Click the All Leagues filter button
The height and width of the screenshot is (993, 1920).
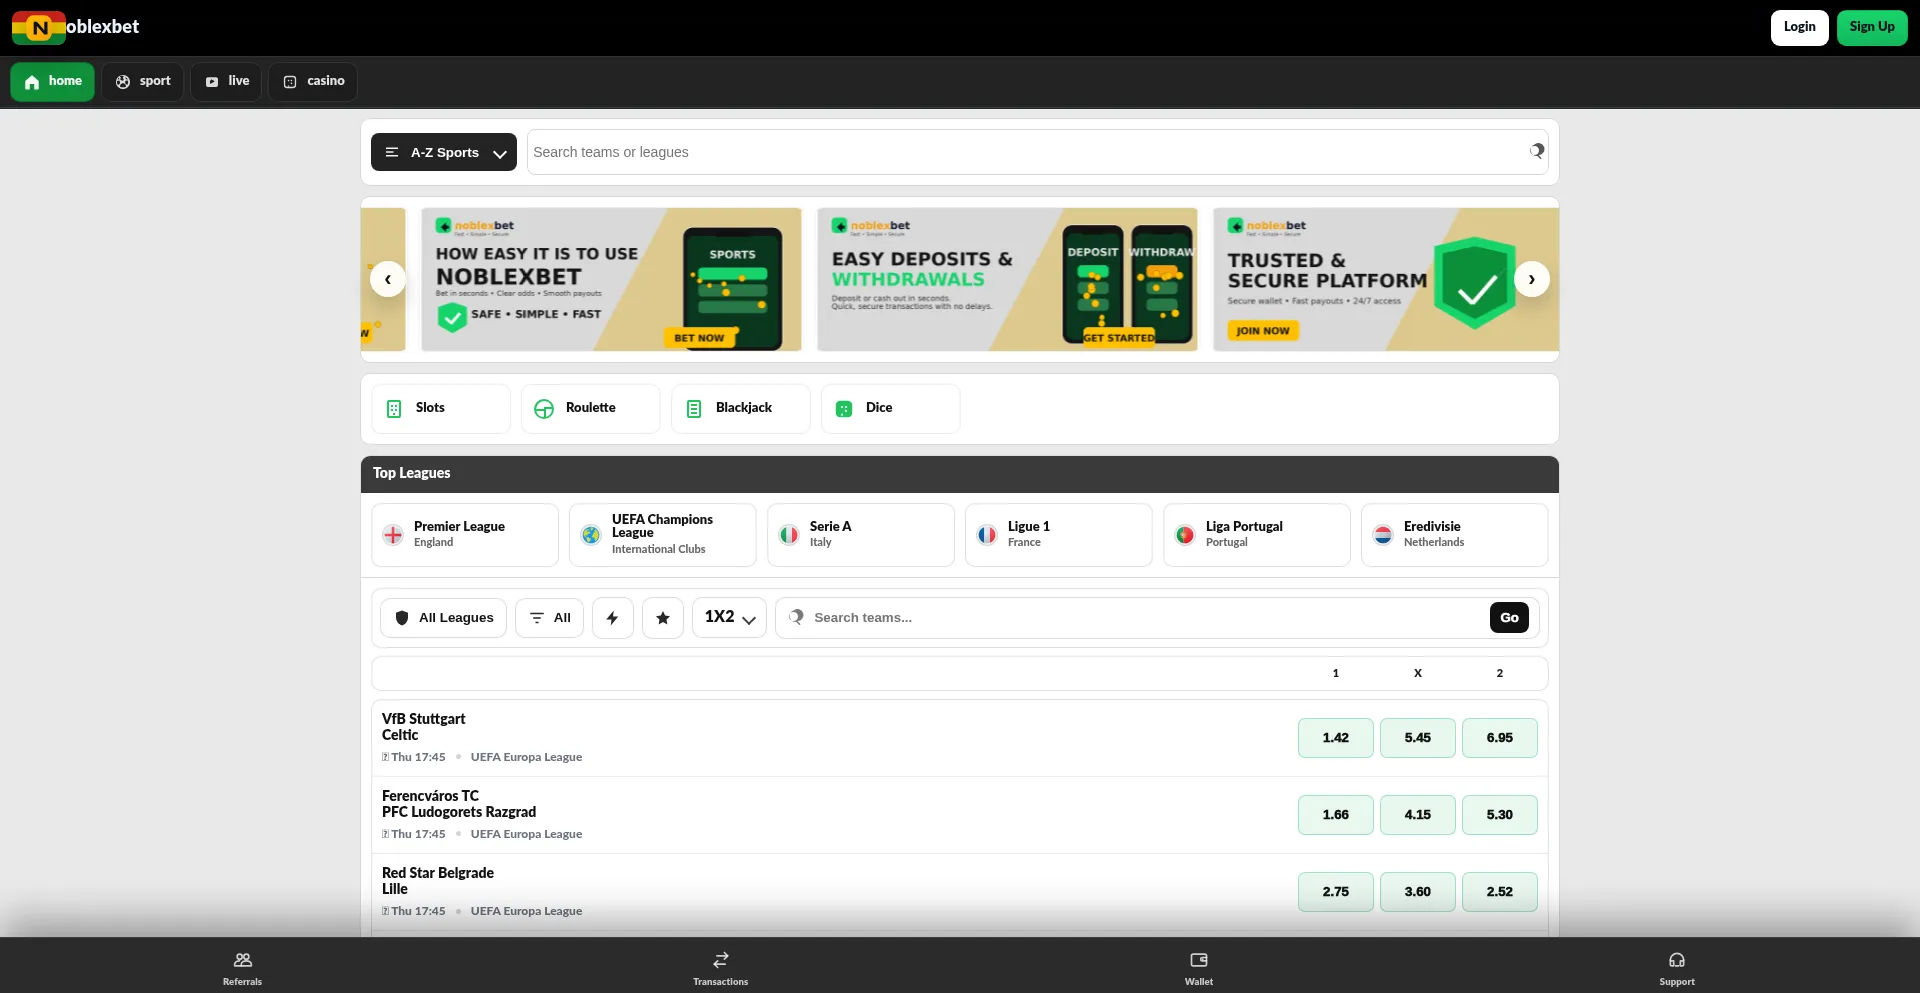pos(444,618)
